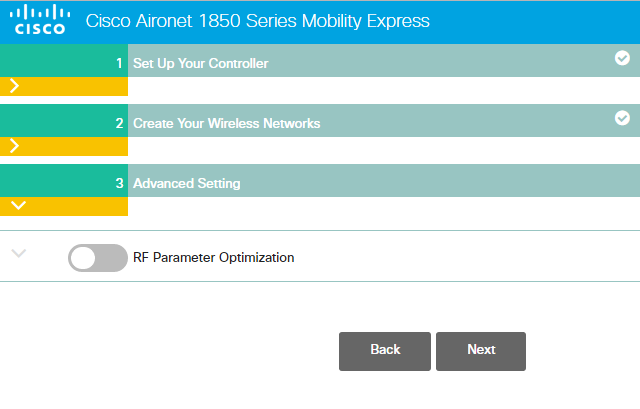Click the Cisco logo

click(40, 20)
